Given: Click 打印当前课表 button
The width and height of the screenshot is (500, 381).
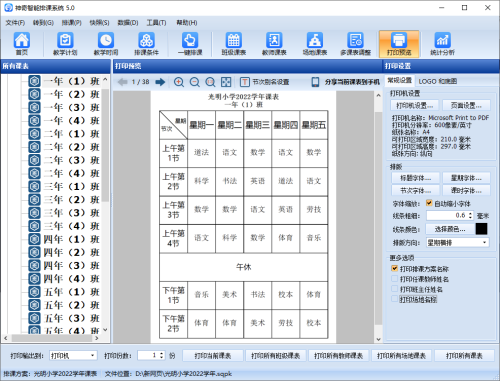Looking at the screenshot, I should pyautogui.click(x=213, y=356).
